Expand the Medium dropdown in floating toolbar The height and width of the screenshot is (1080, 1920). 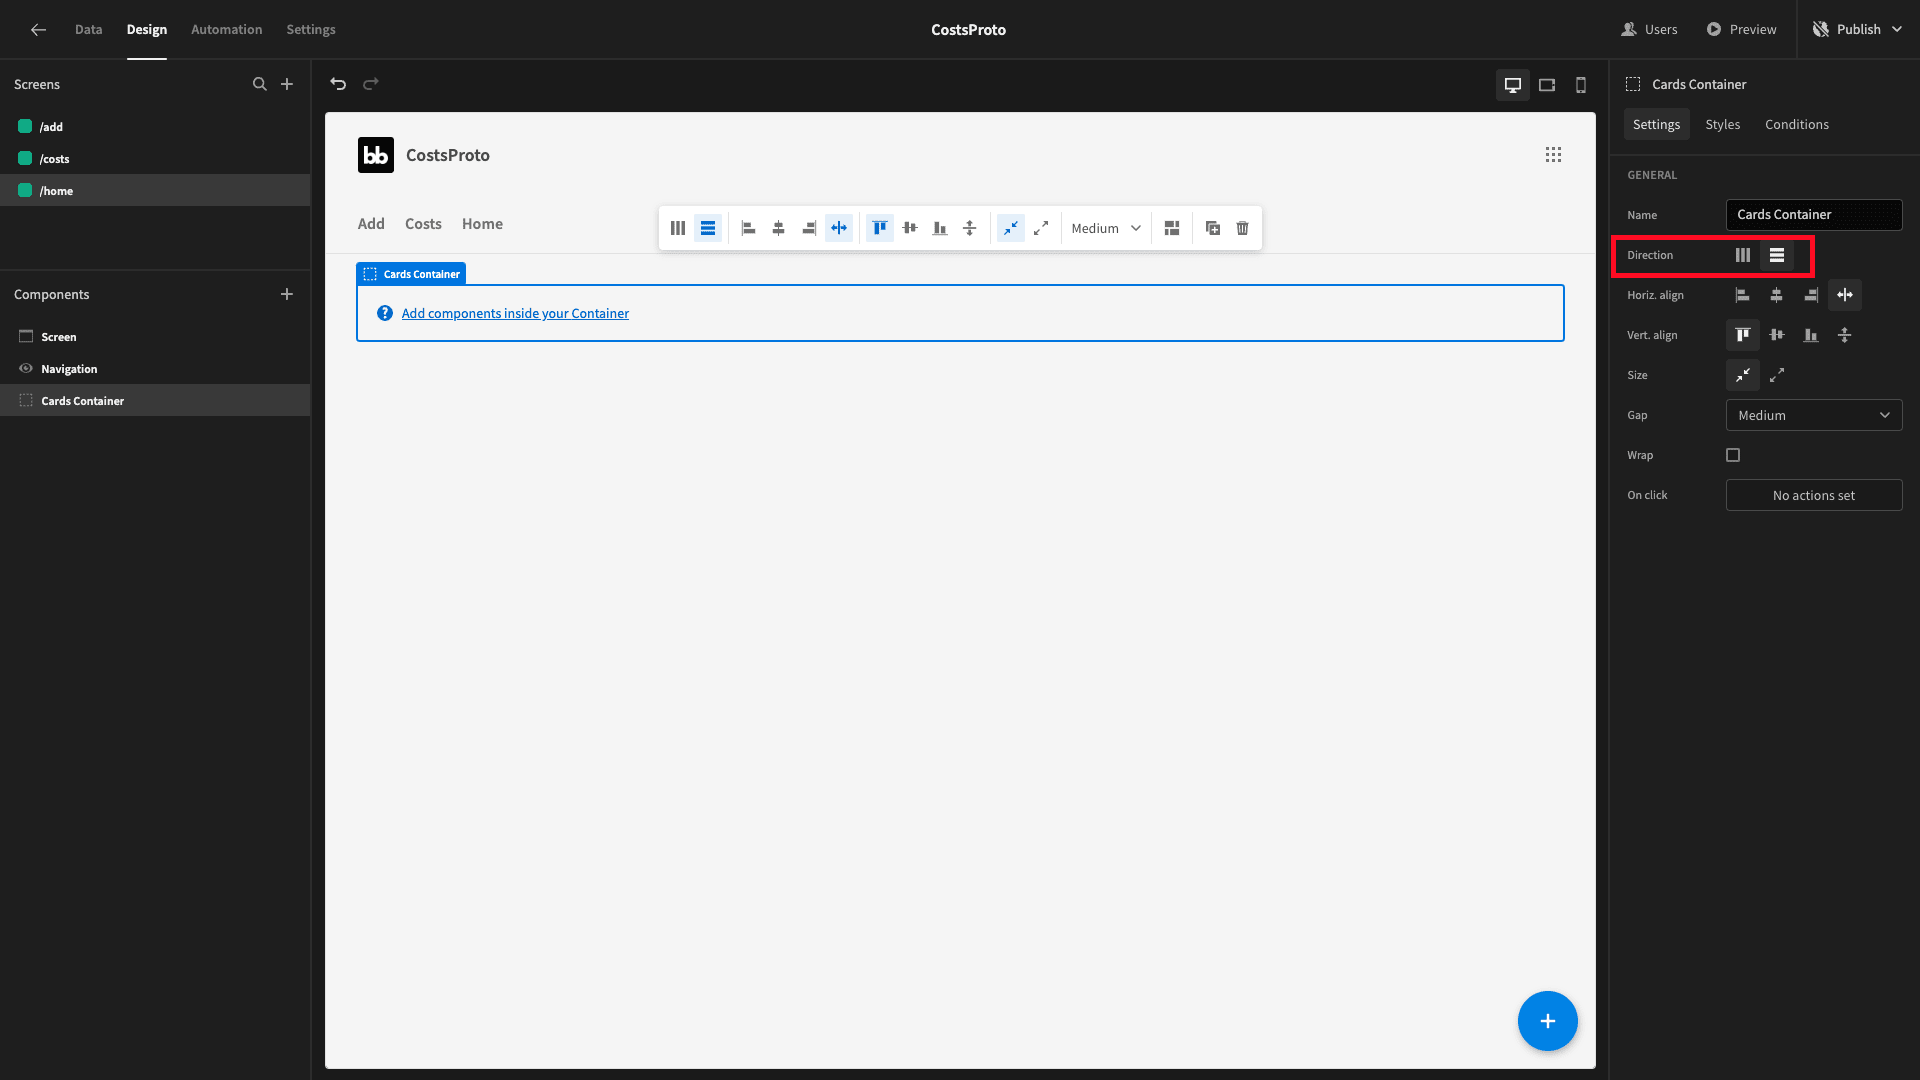point(1106,228)
